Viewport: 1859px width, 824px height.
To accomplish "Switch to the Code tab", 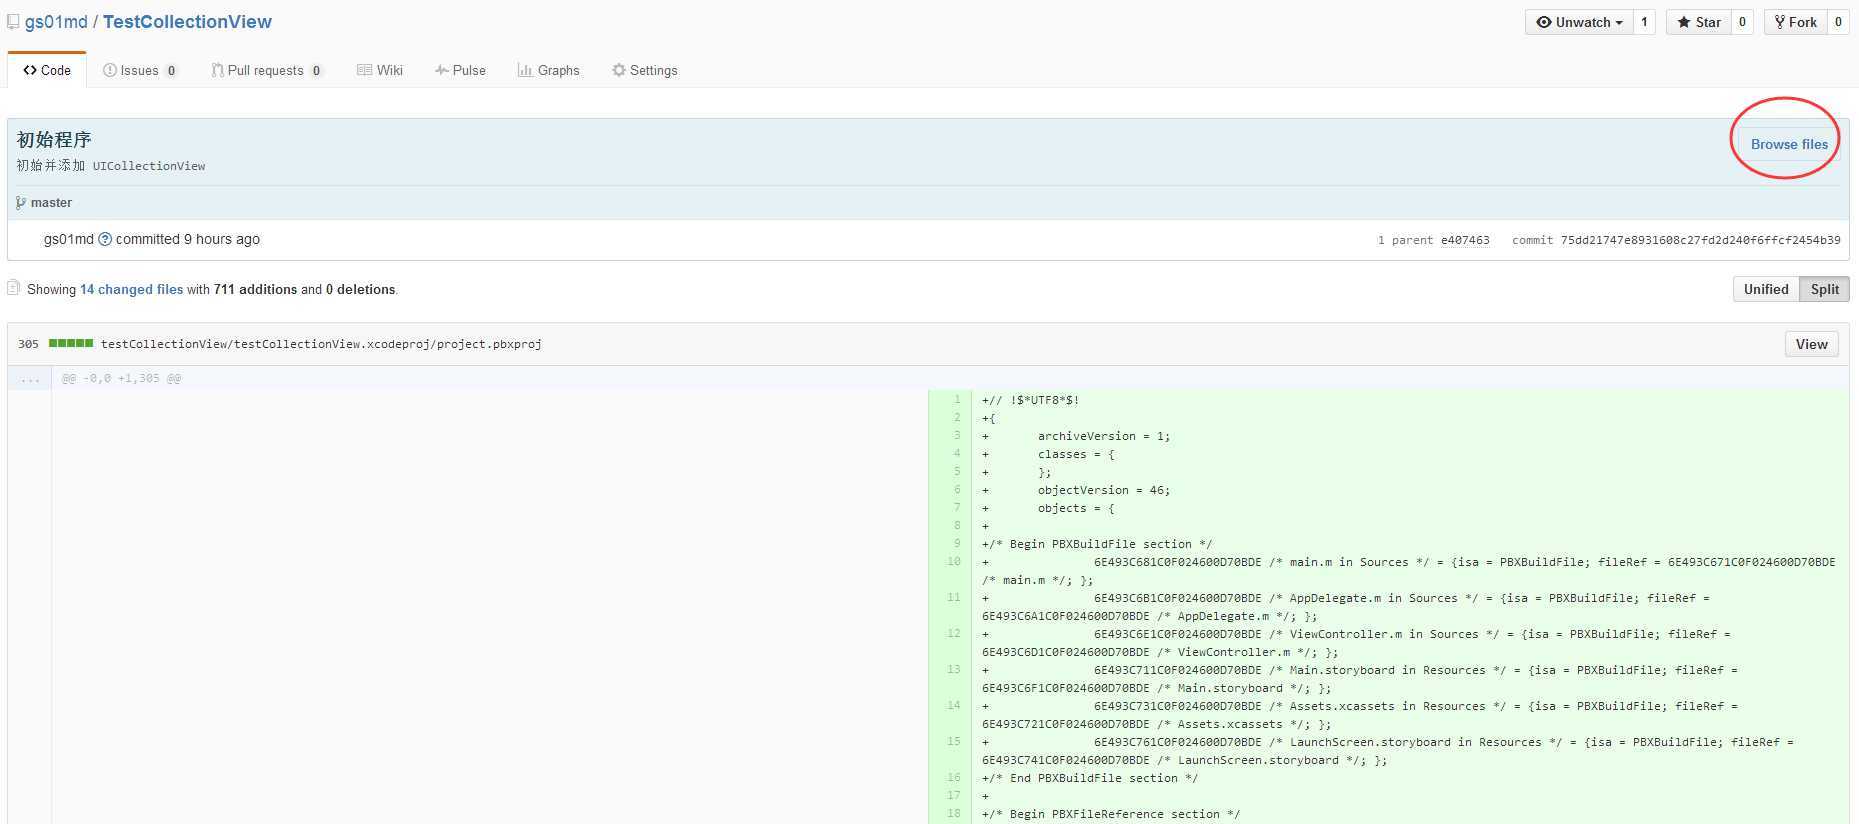I will coord(47,70).
